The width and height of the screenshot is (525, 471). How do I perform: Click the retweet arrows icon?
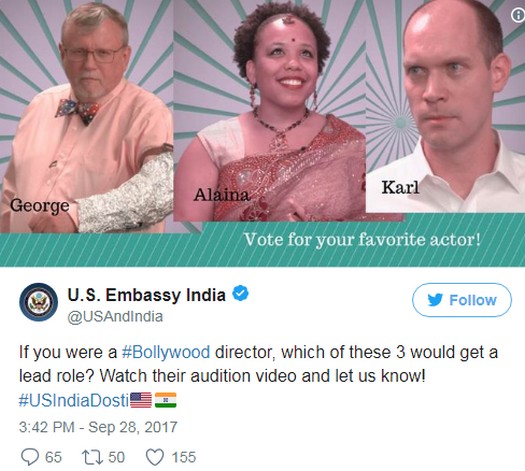tap(93, 457)
